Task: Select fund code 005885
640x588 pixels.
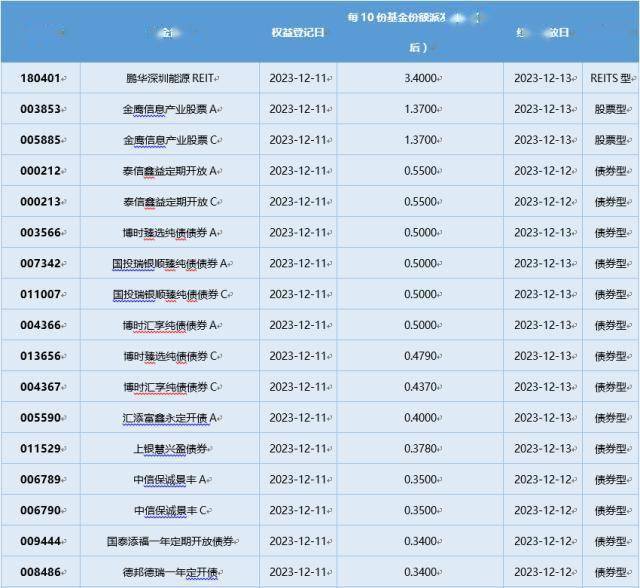Action: point(40,140)
